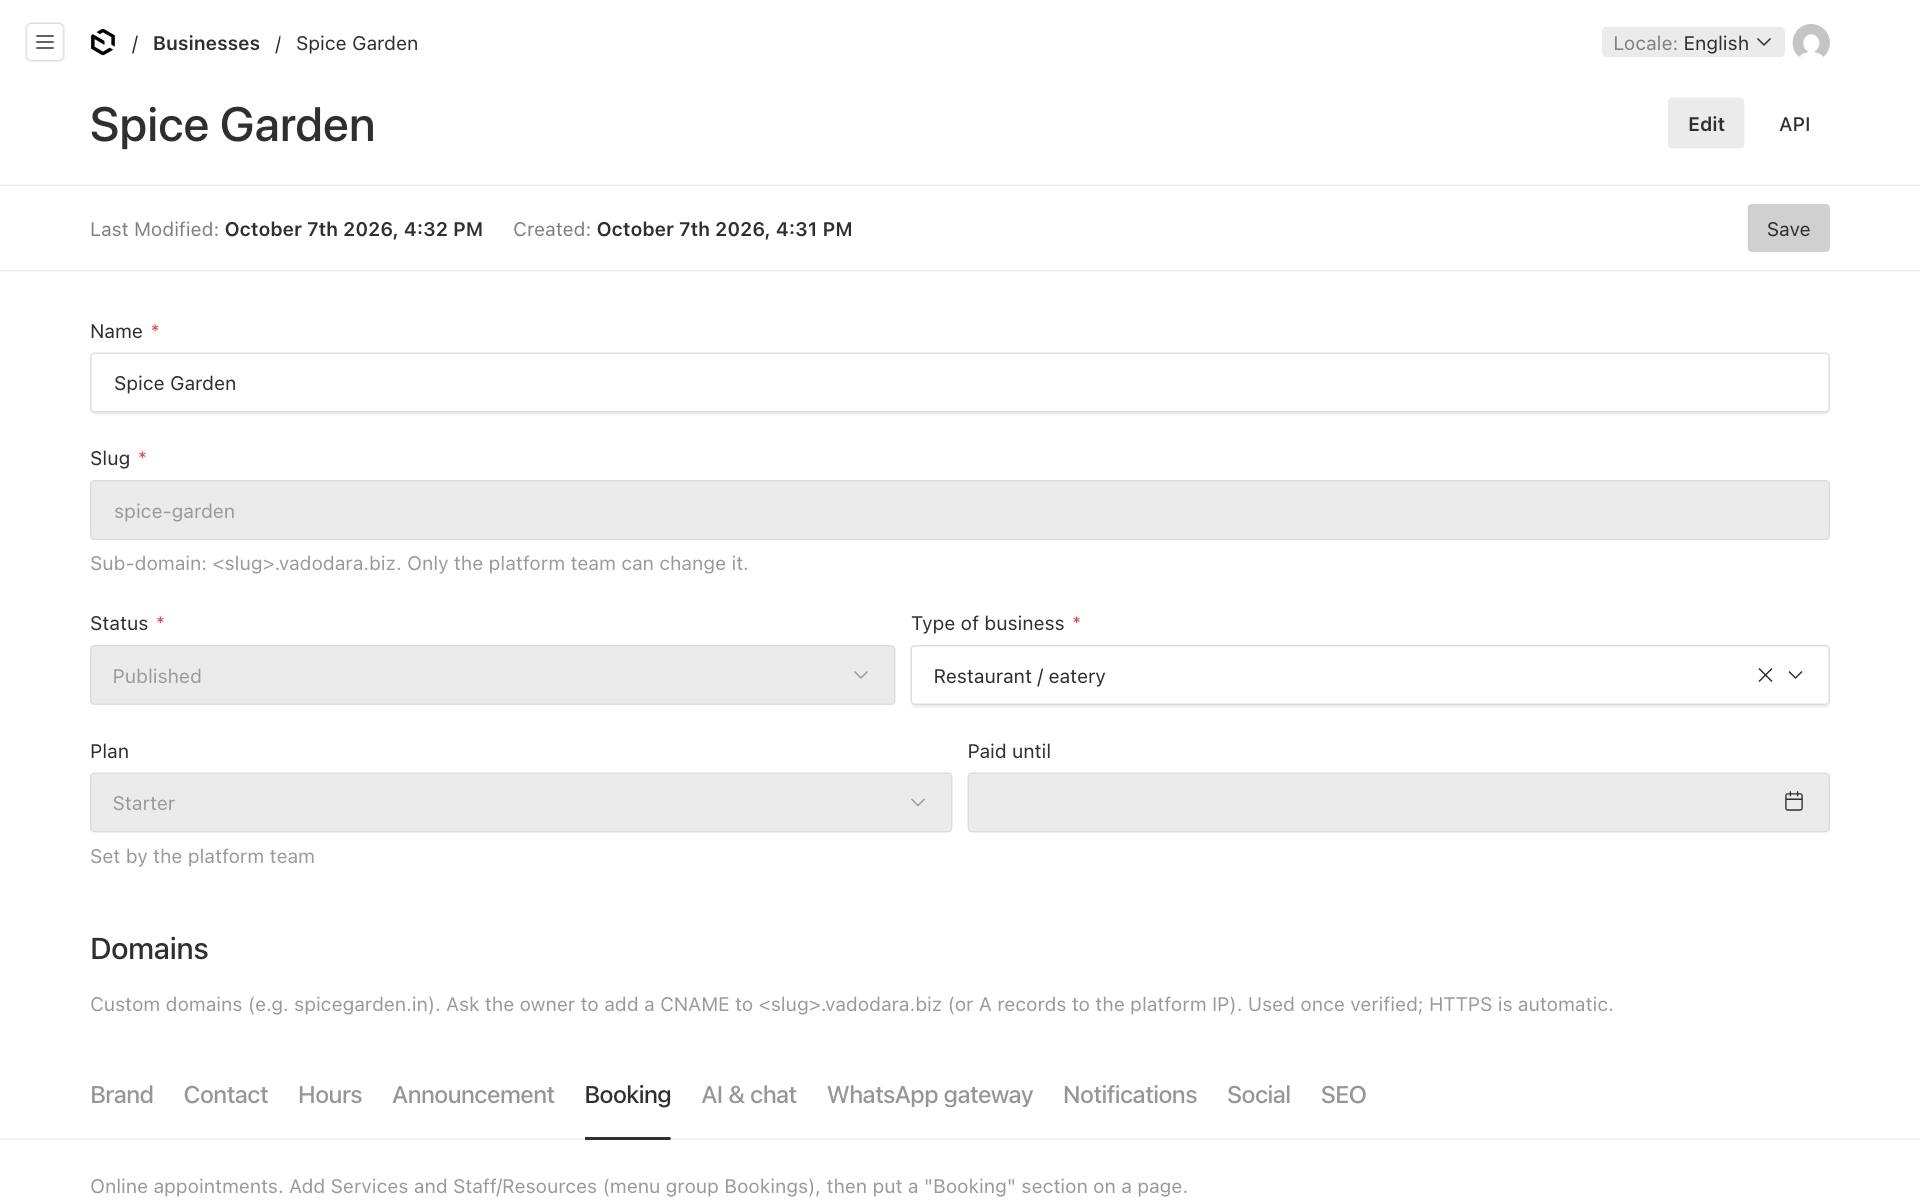Open the AI & chat tab
Image resolution: width=1920 pixels, height=1200 pixels.
point(749,1095)
